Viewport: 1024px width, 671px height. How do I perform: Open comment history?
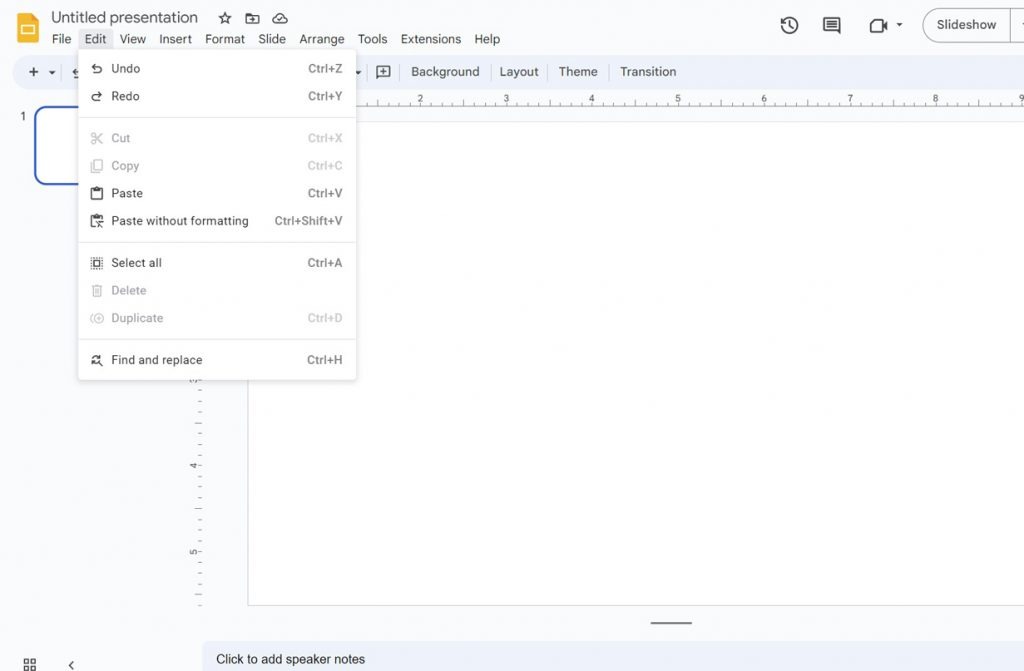tap(830, 26)
